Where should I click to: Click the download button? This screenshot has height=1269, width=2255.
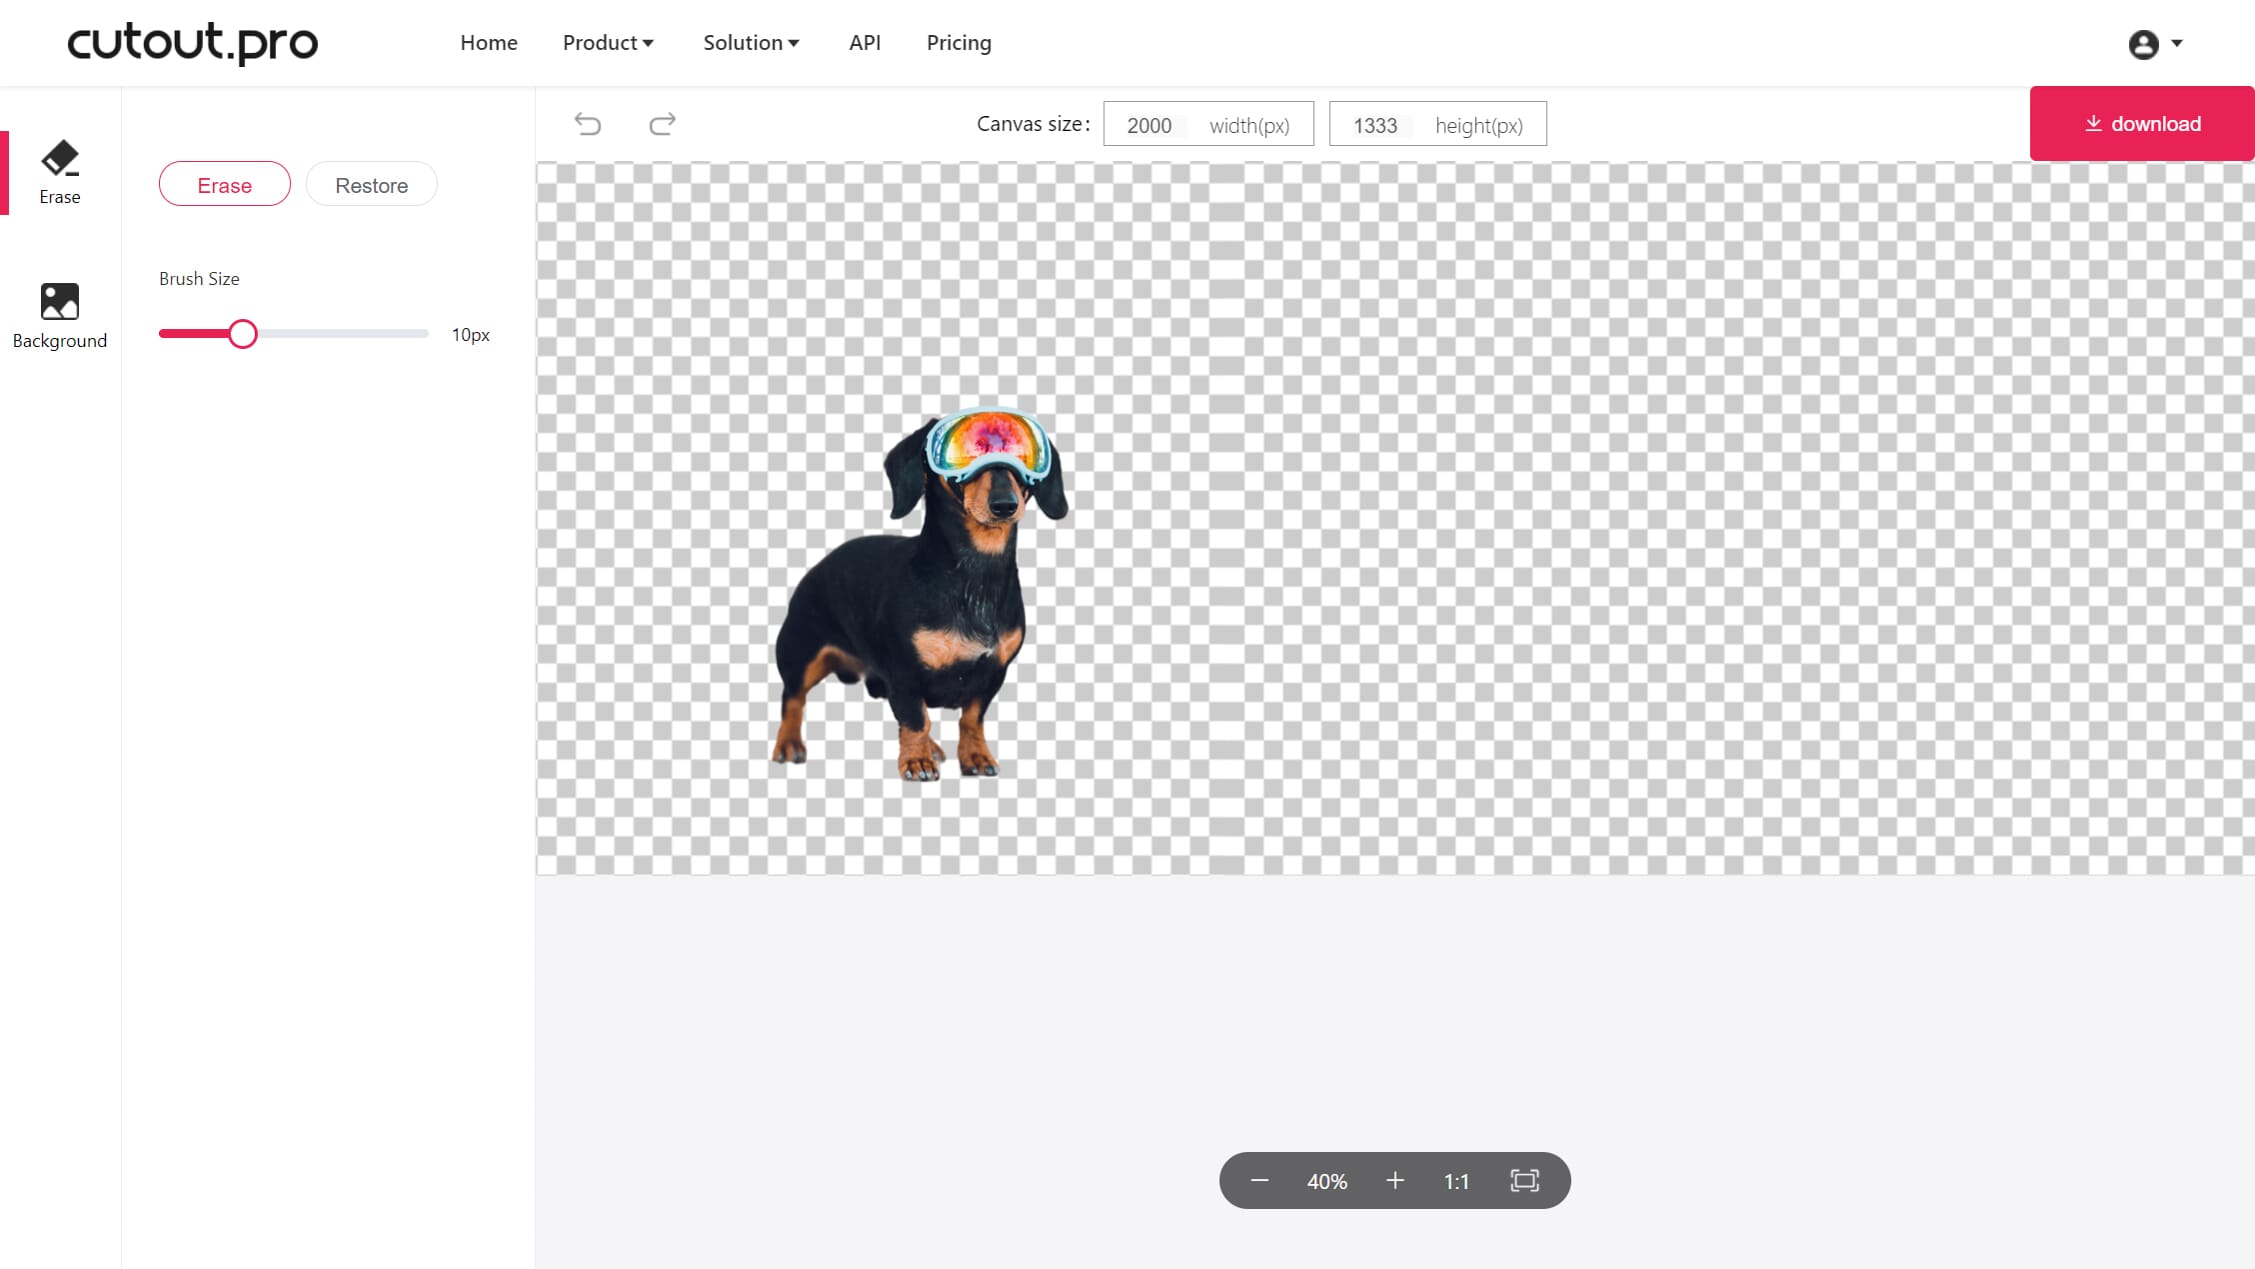click(x=2142, y=124)
